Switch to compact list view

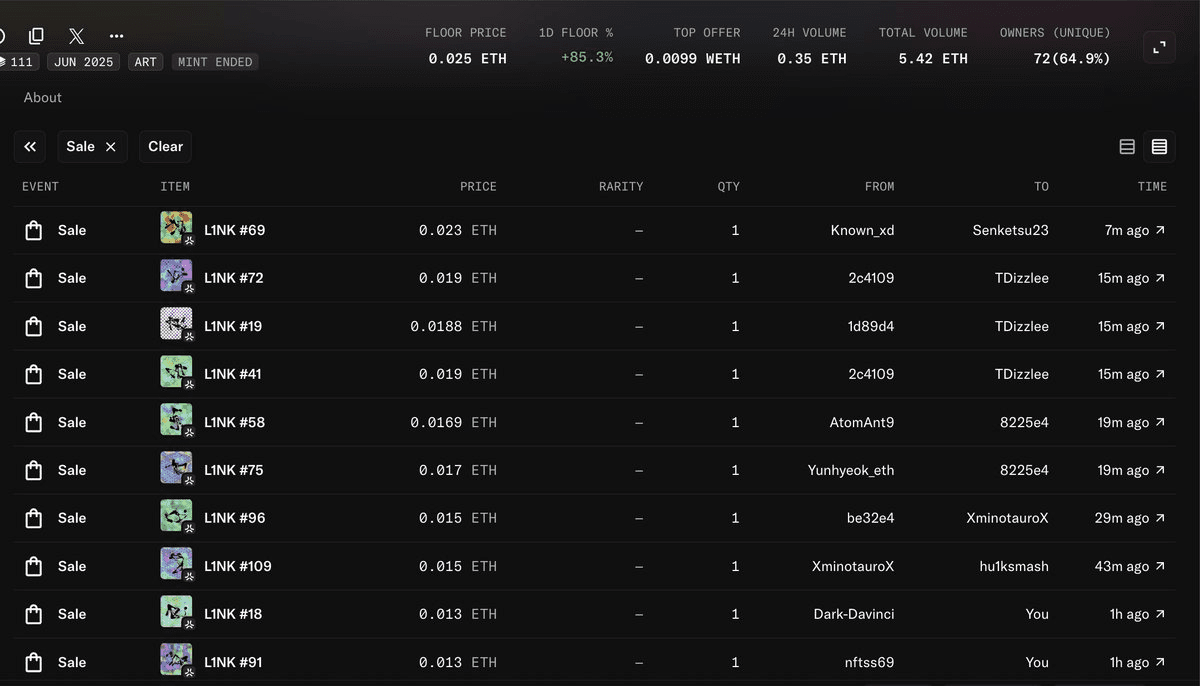(x=1127, y=147)
